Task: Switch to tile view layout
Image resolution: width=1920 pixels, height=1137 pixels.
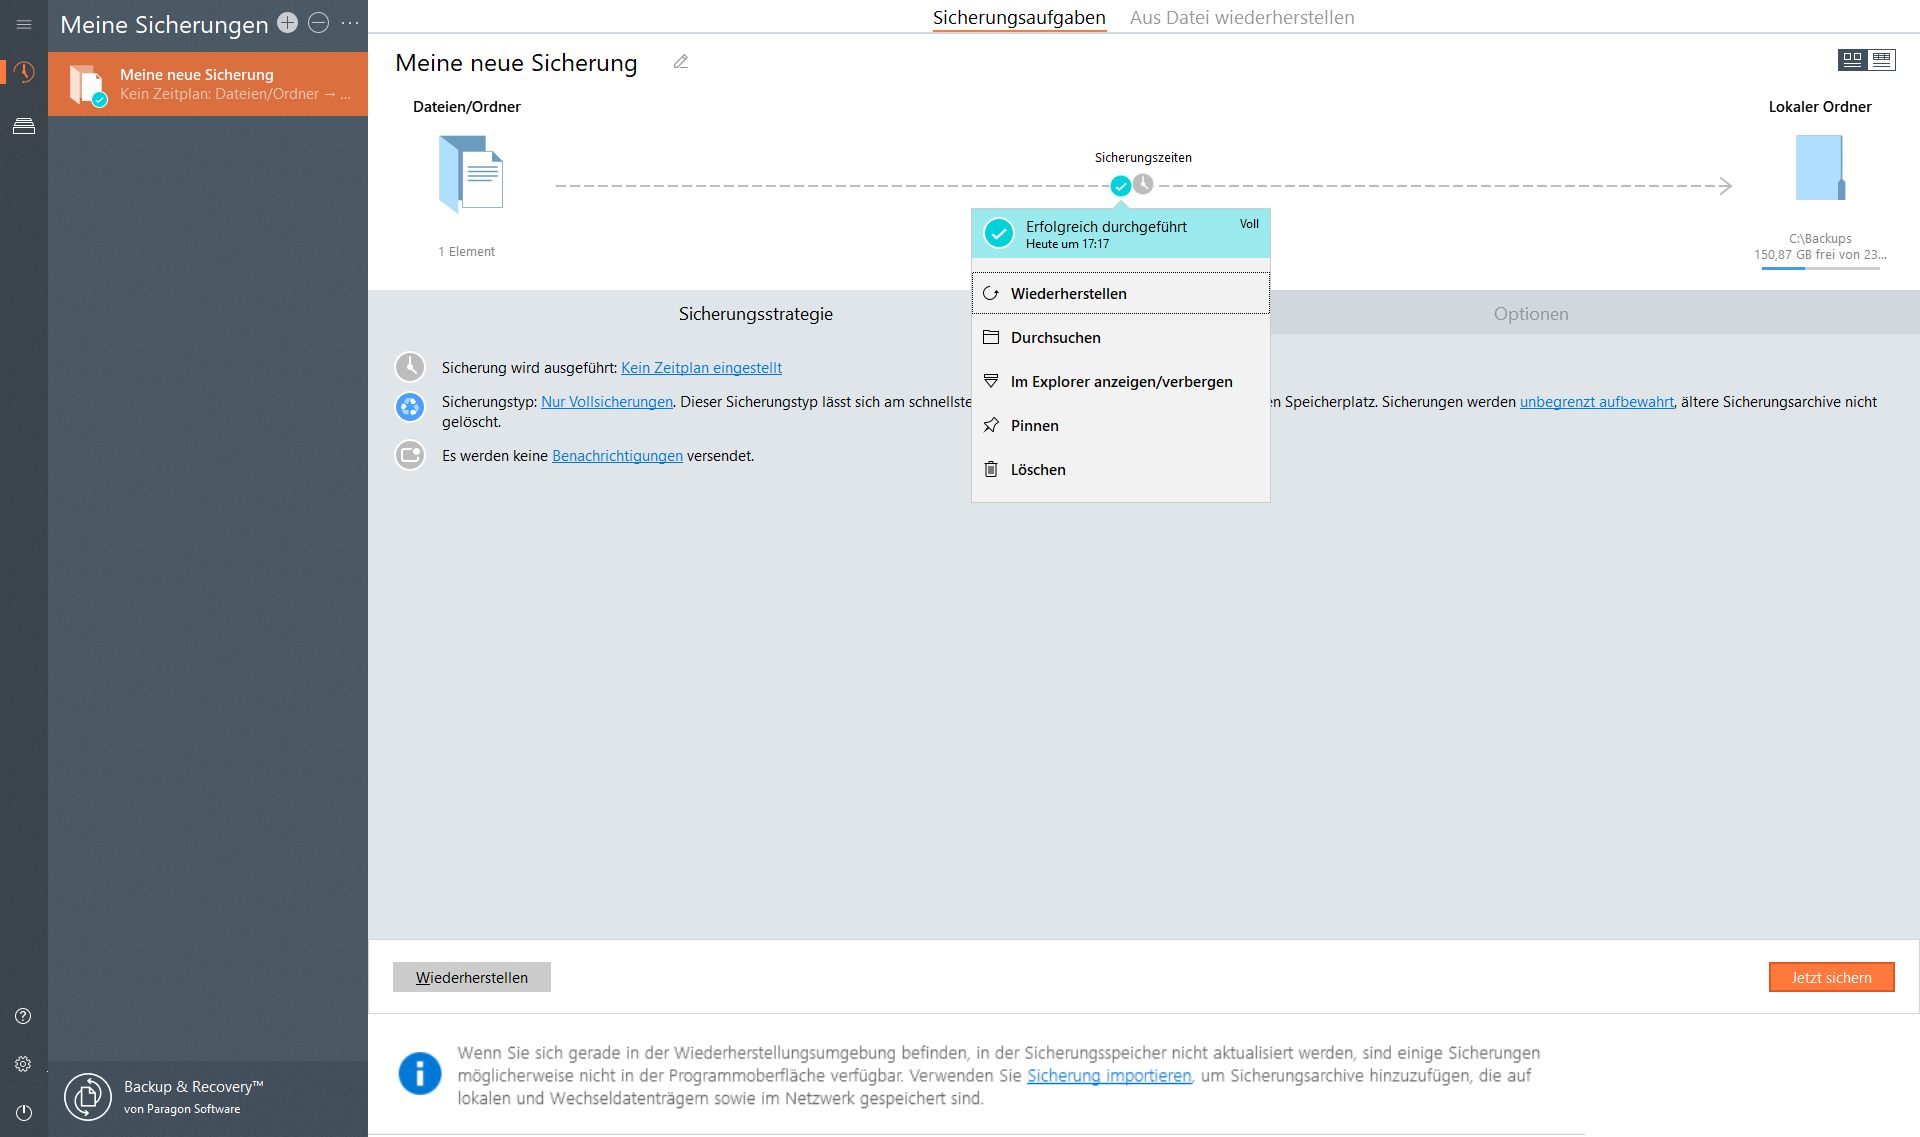Action: 1852,60
